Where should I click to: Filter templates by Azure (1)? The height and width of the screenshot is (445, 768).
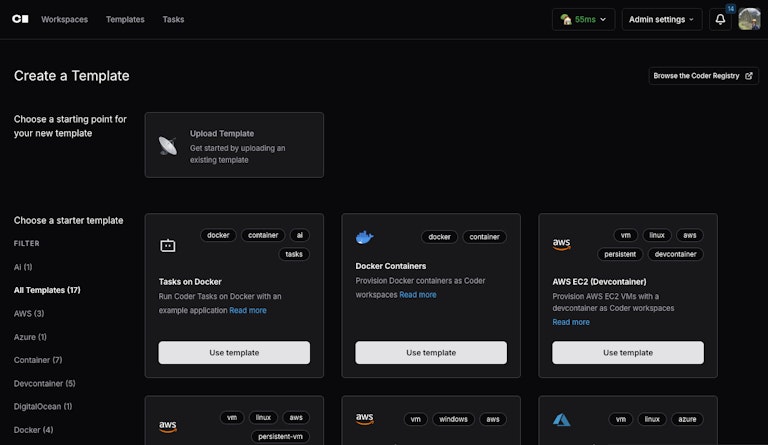[30, 337]
